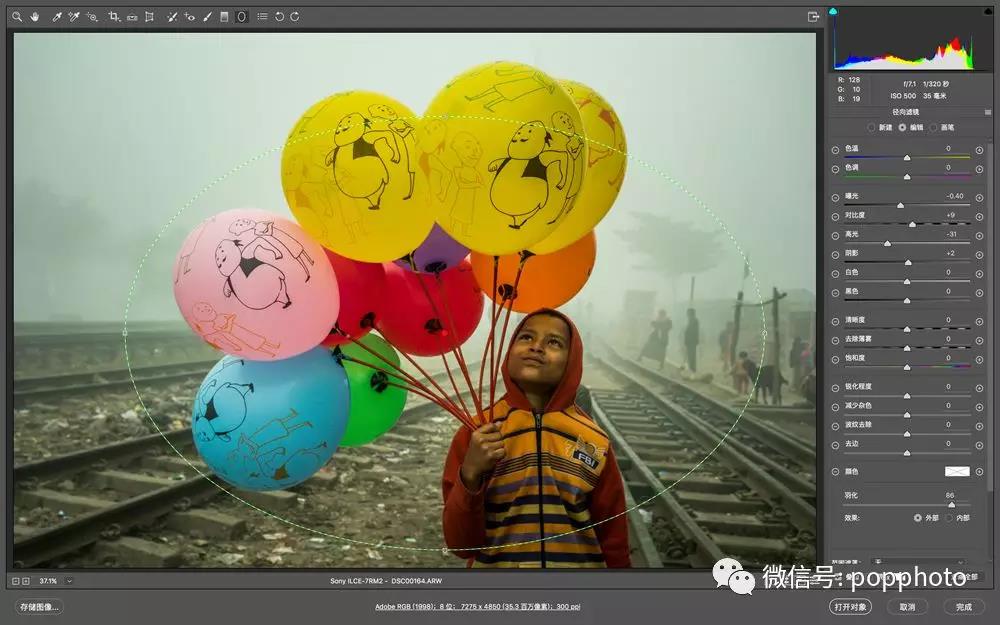Screen dimensions: 1000x625
Task: Select the Hand tool
Action: (34, 17)
